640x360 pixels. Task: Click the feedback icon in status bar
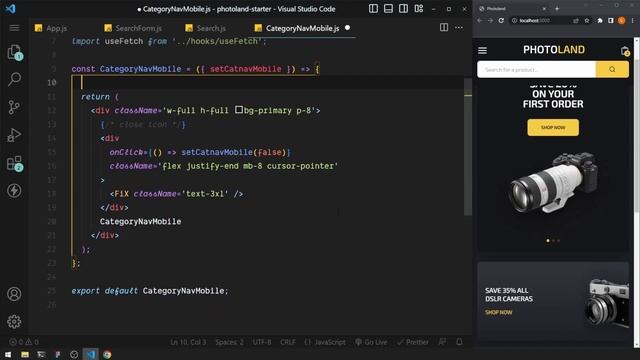[x=442, y=342]
